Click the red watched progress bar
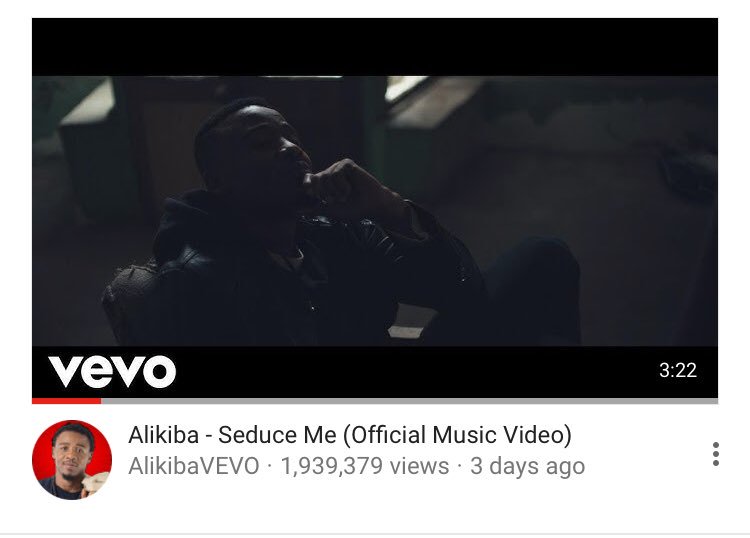Screen dimensions: 750x538 66,401
